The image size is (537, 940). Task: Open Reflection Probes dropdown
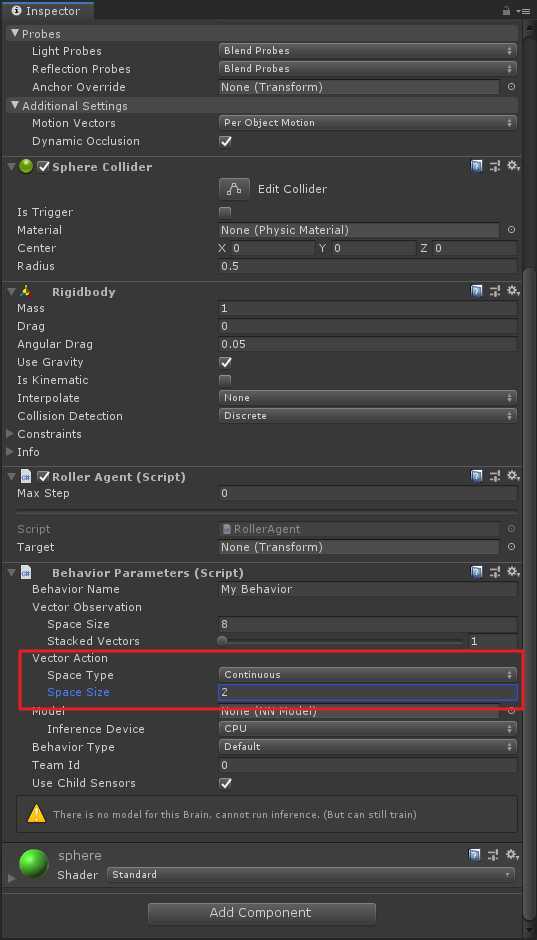point(367,69)
